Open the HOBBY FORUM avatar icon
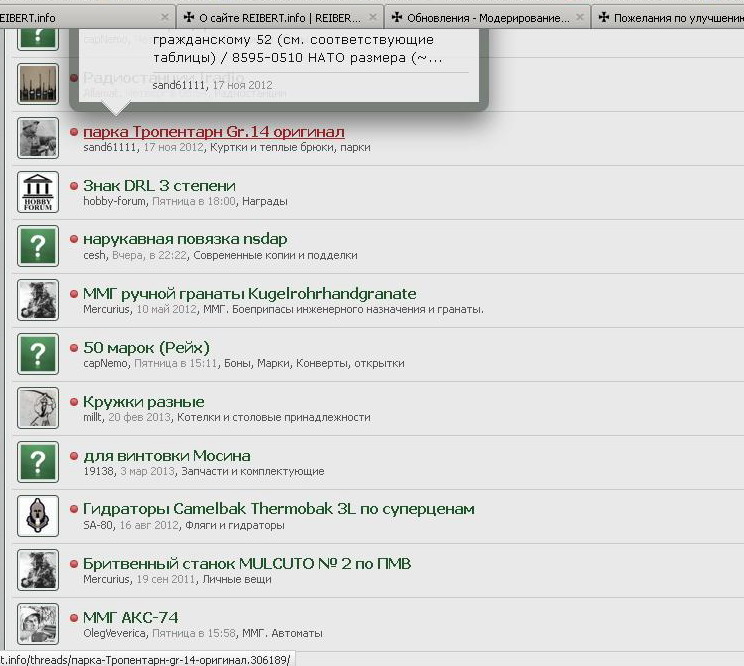The image size is (744, 666). 38,192
